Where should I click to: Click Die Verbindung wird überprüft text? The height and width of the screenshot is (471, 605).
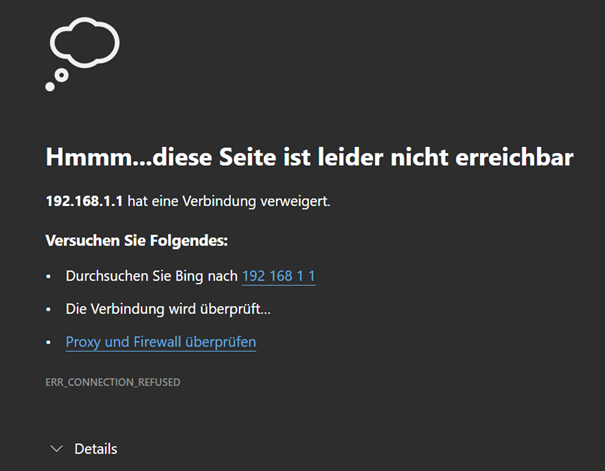[168, 309]
